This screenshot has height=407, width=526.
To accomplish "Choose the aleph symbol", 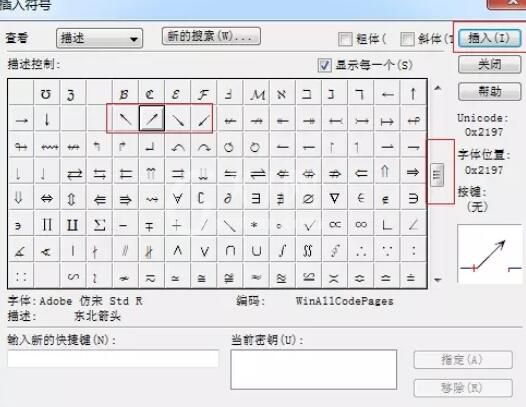I will pos(282,94).
